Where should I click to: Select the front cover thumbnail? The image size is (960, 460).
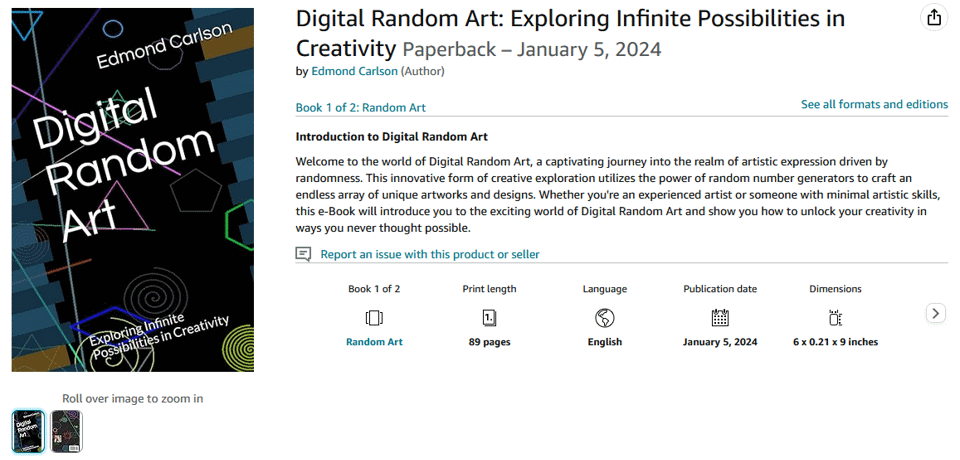click(28, 431)
